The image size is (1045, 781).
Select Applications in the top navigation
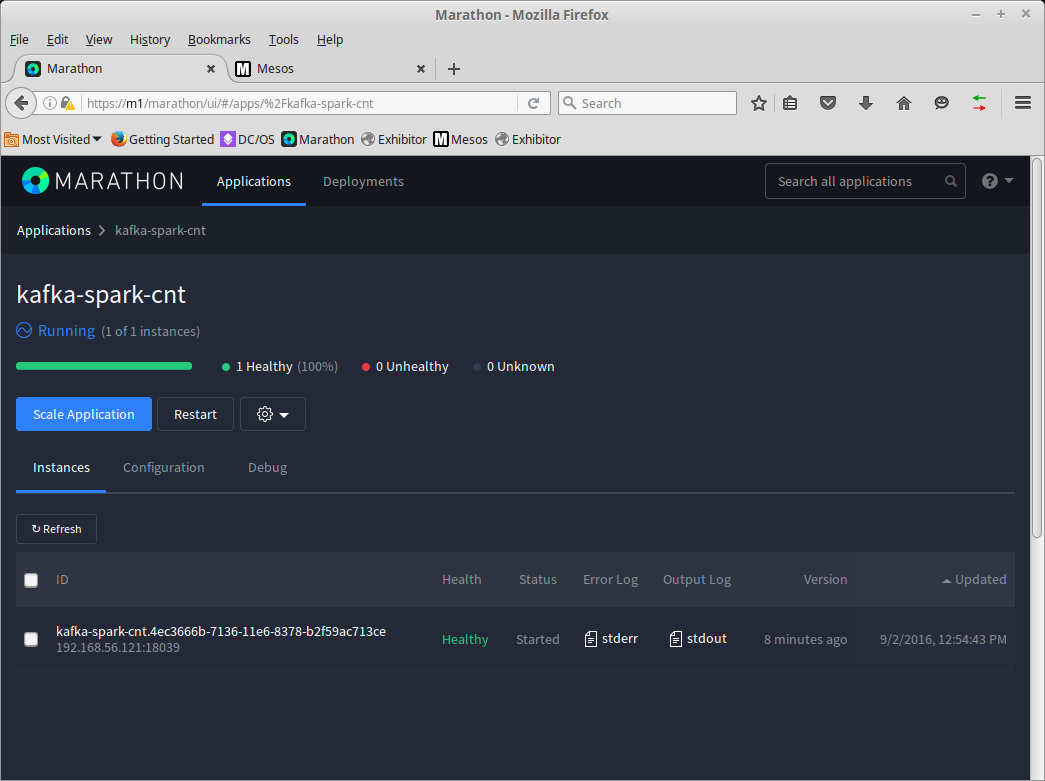coord(254,181)
